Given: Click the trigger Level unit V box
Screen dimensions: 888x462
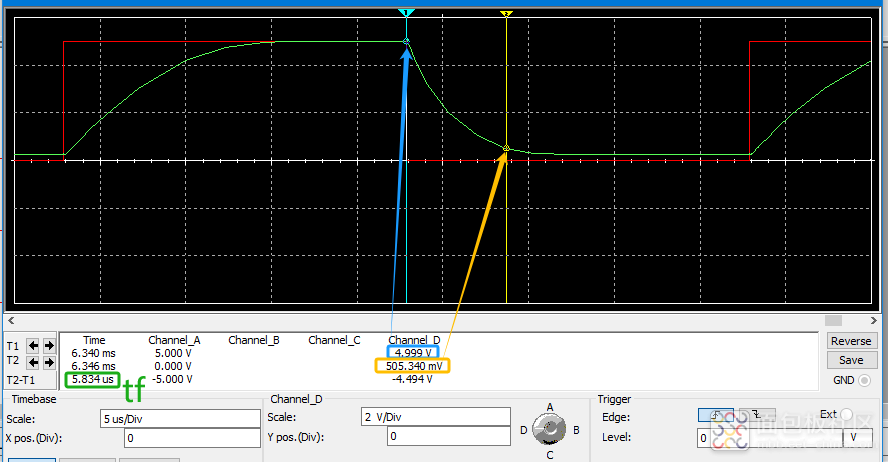Looking at the screenshot, I should tap(857, 437).
